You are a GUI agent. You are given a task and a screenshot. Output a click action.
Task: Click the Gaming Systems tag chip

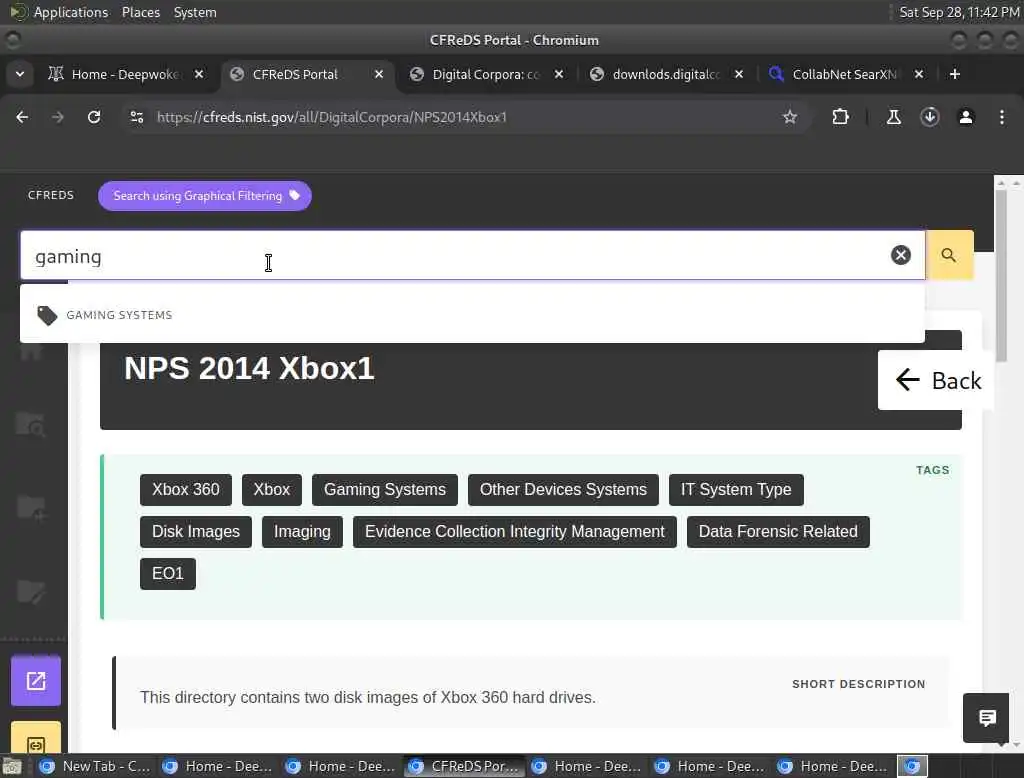385,490
